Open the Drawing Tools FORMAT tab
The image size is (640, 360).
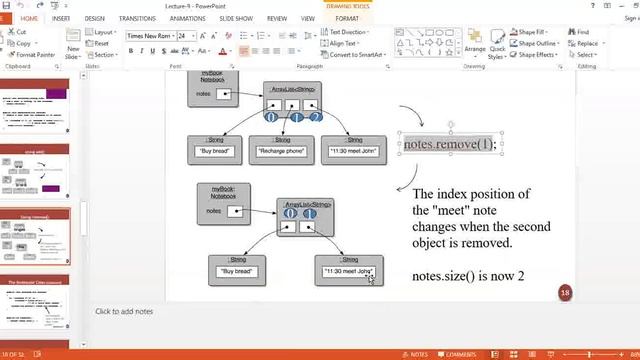coord(347,19)
